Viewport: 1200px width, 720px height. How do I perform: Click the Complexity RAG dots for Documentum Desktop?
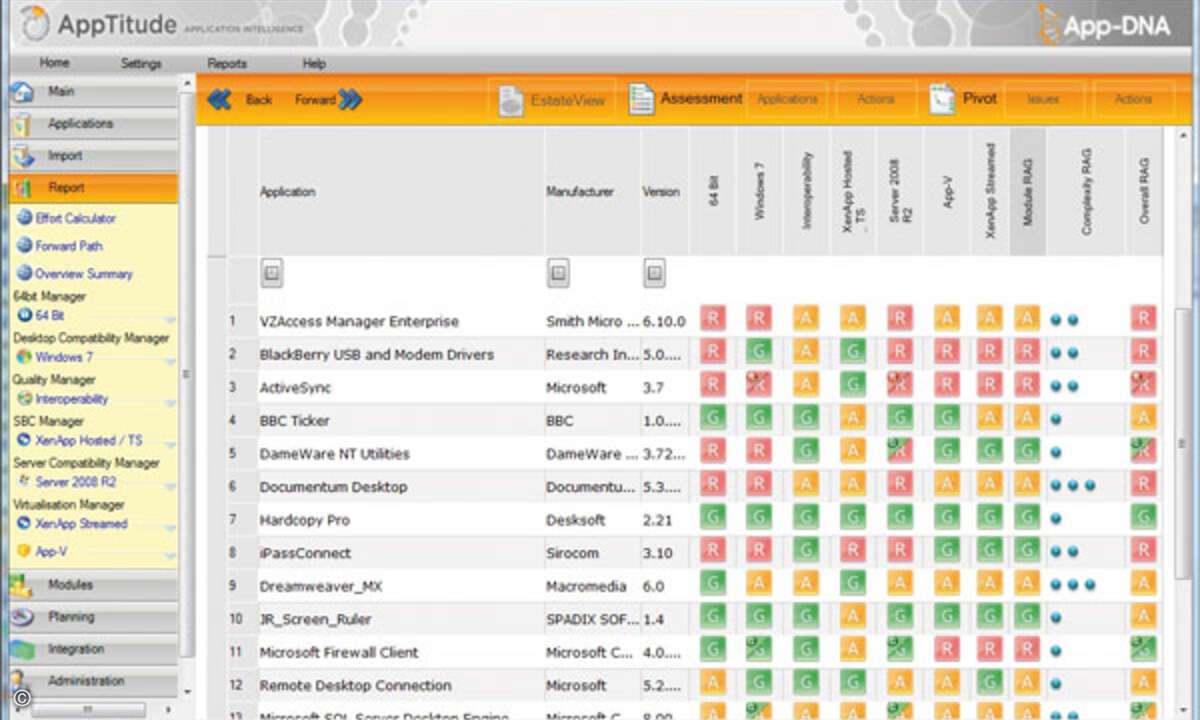1073,486
